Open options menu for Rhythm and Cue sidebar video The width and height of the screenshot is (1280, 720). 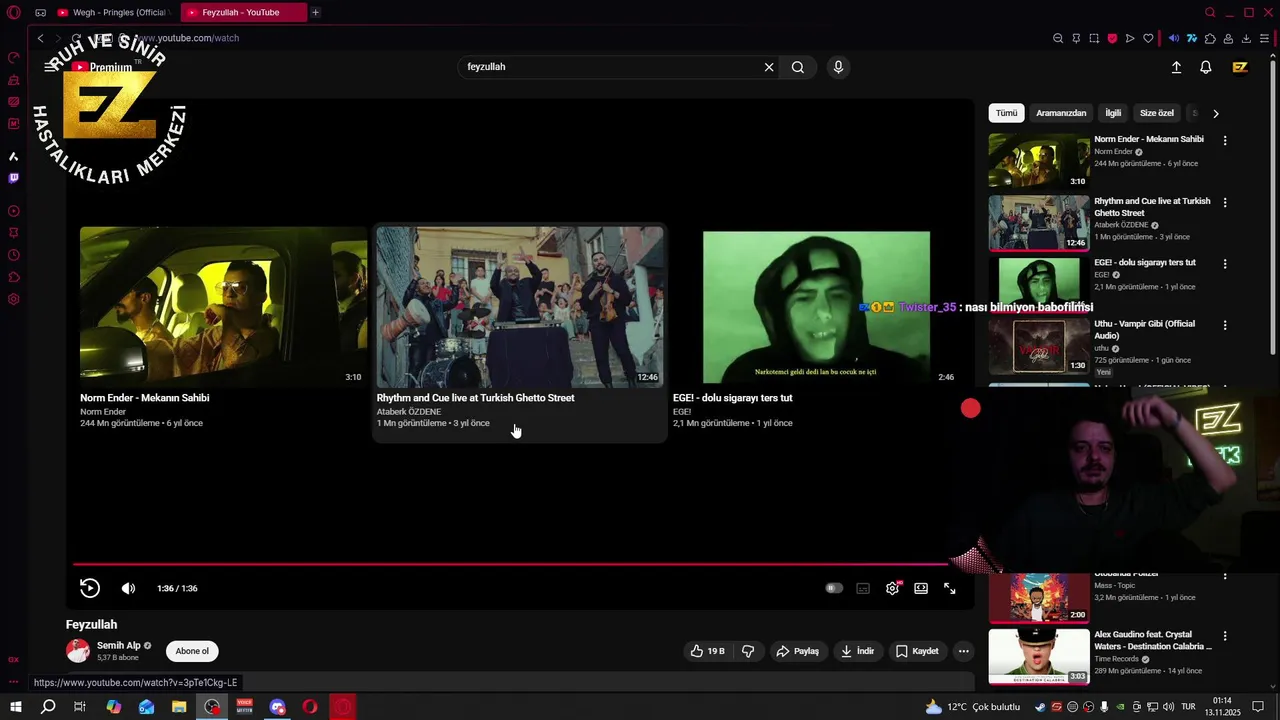(1225, 203)
